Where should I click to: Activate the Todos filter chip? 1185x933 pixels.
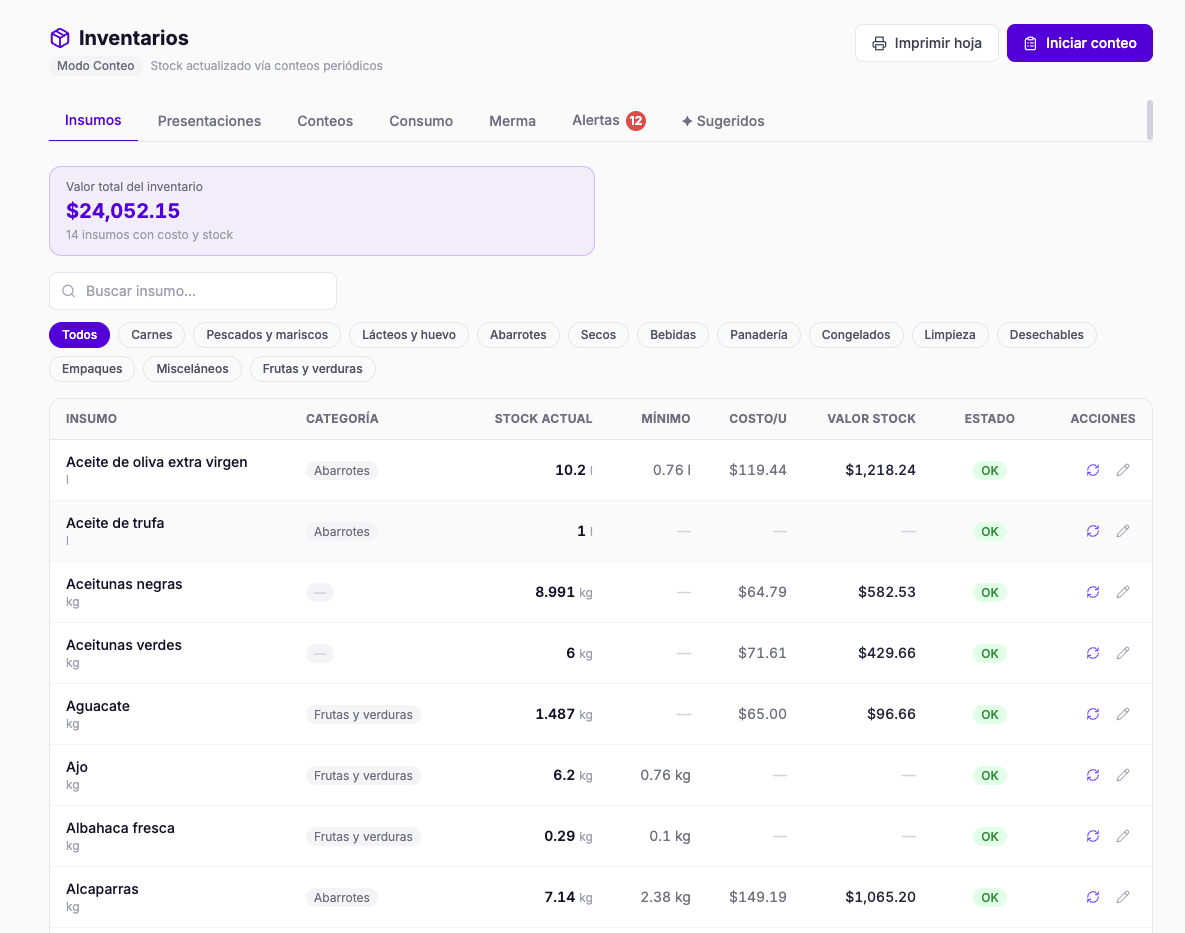(x=79, y=335)
